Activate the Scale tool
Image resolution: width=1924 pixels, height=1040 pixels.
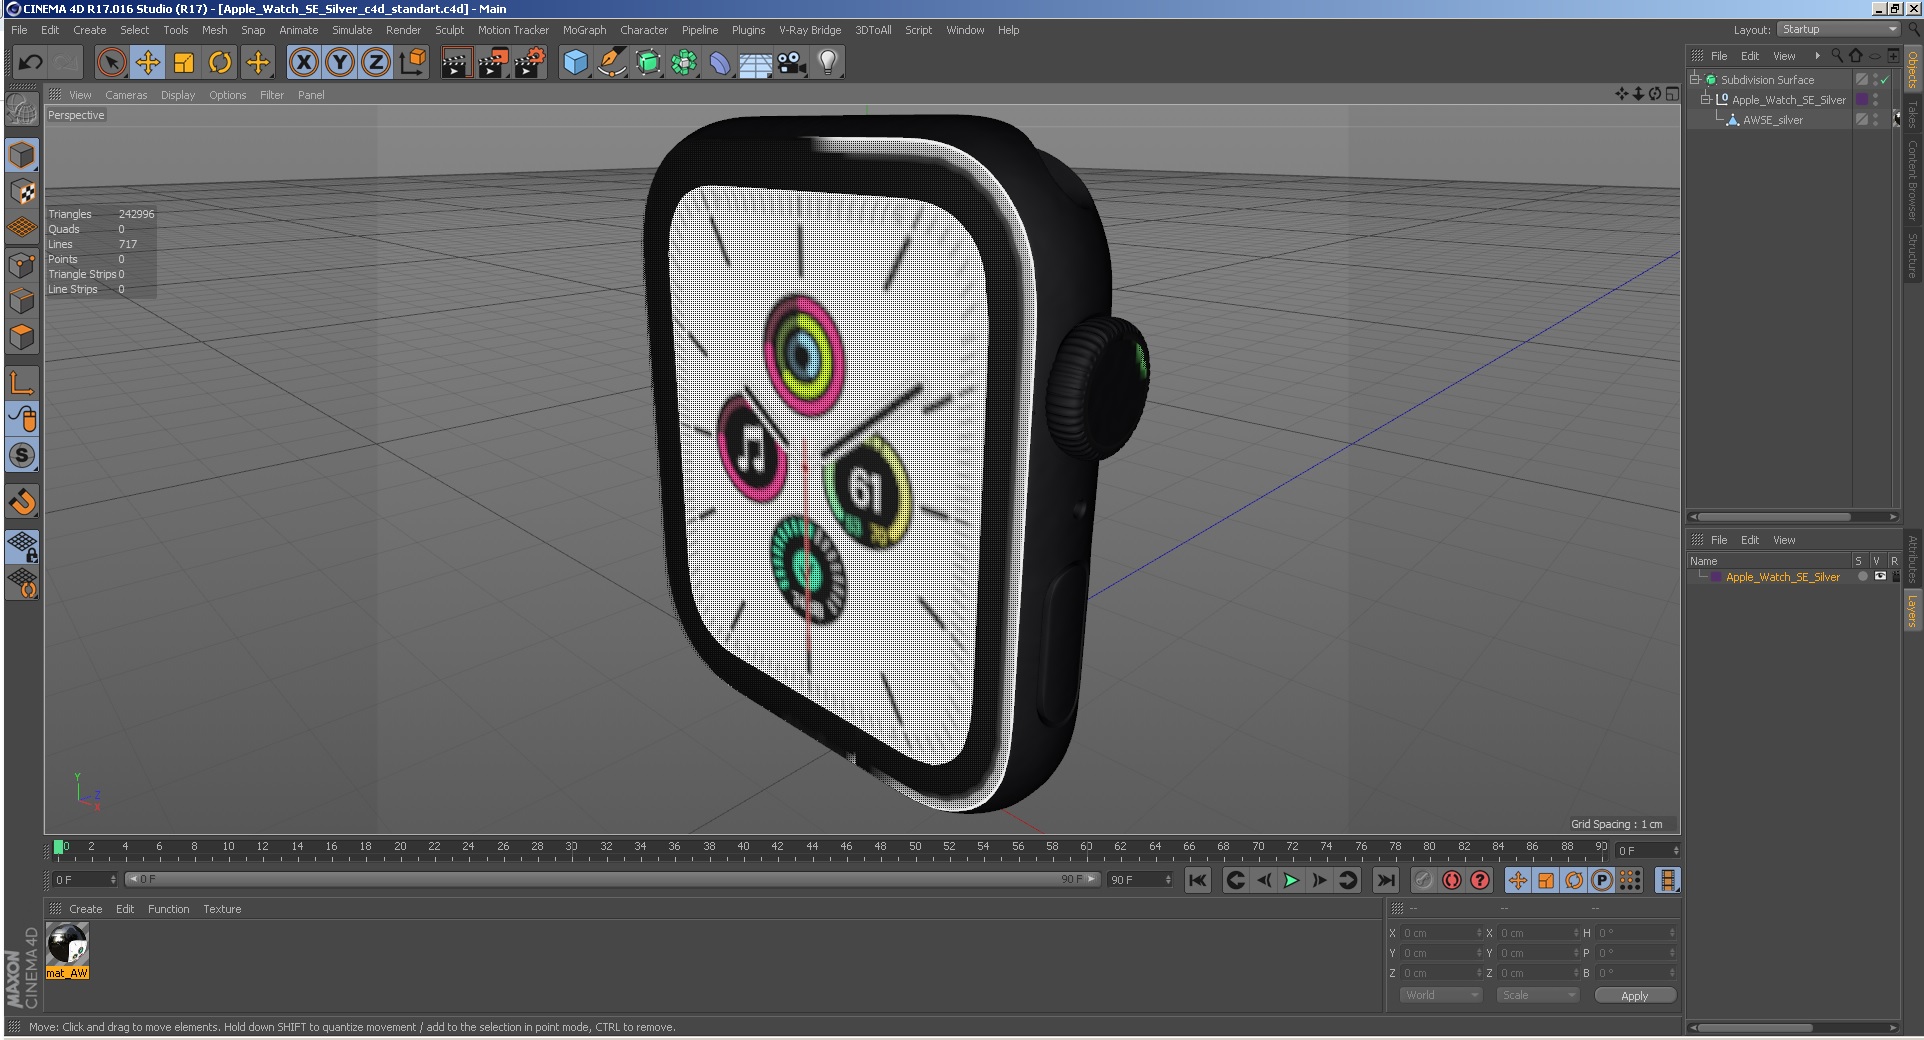pos(184,63)
